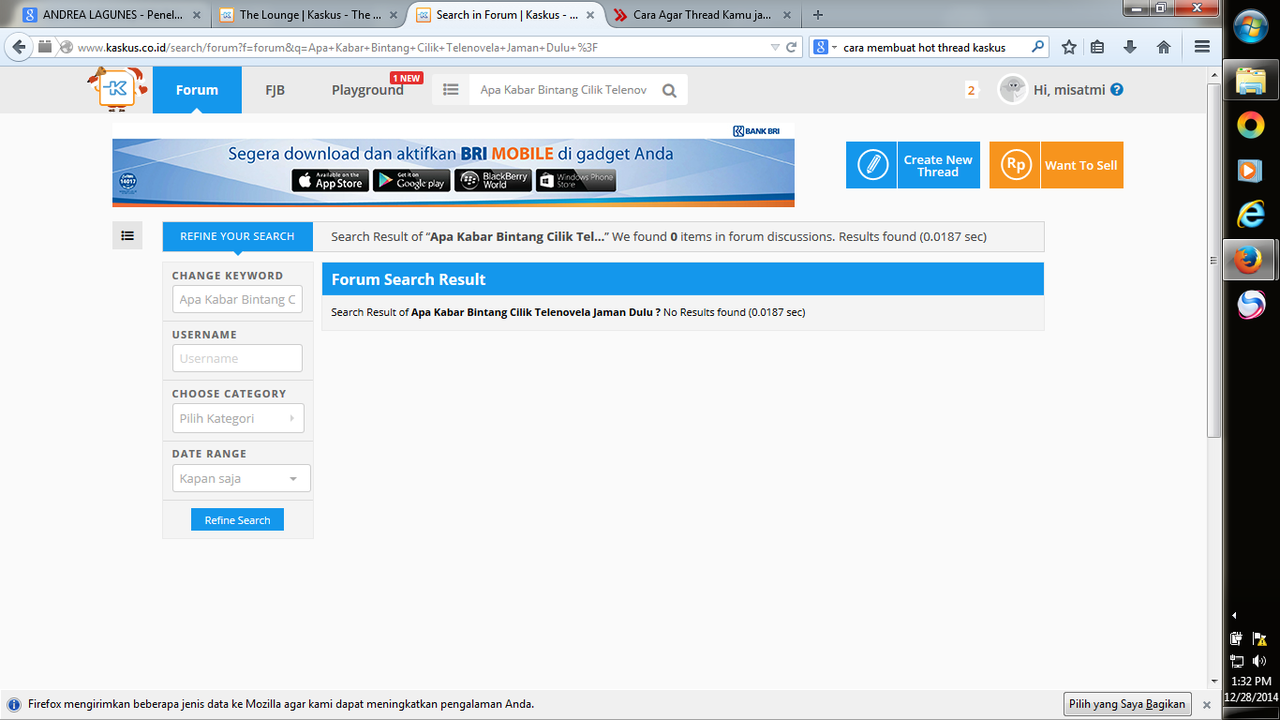Switch to Cara Agar Thread Kamu tab
Image resolution: width=1280 pixels, height=720 pixels.
(702, 15)
